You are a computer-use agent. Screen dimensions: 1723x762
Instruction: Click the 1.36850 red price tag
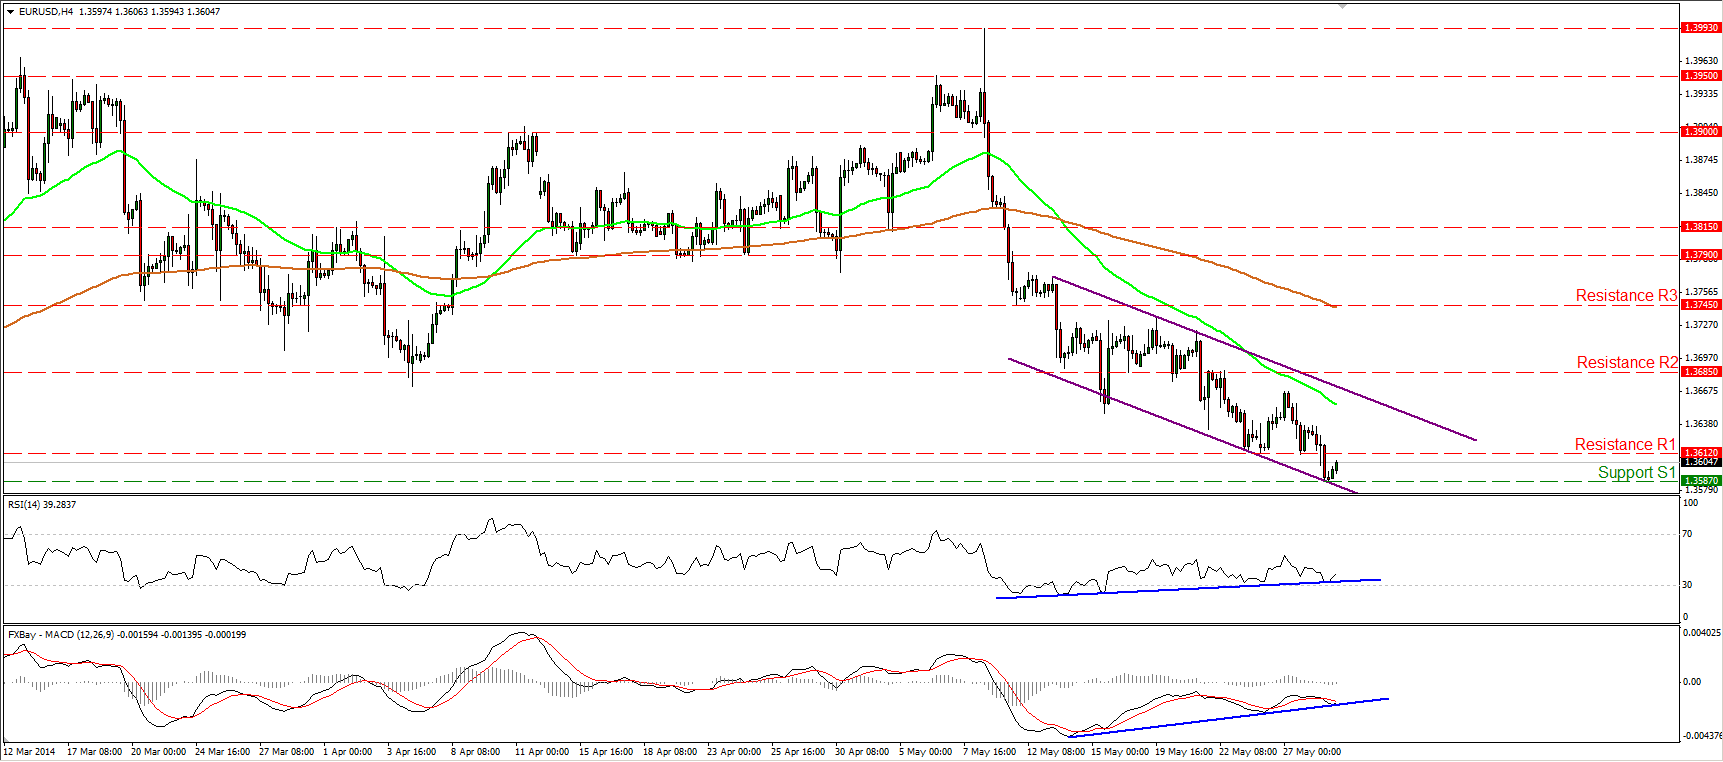(1701, 372)
